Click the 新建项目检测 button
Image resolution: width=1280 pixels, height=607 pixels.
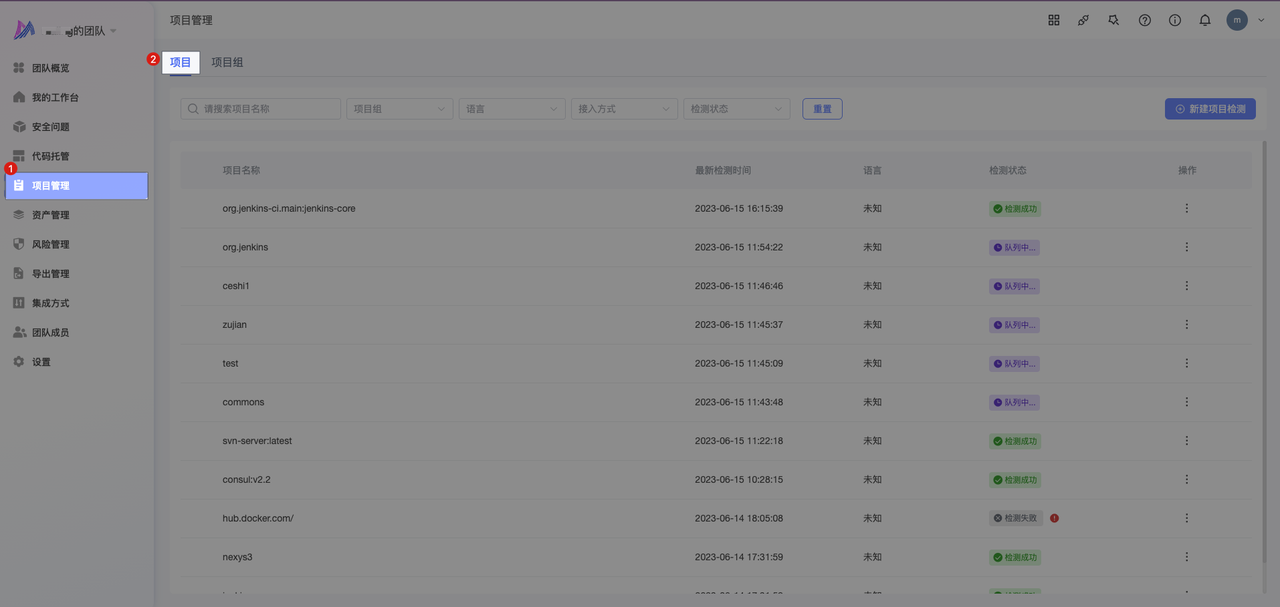tap(1210, 109)
